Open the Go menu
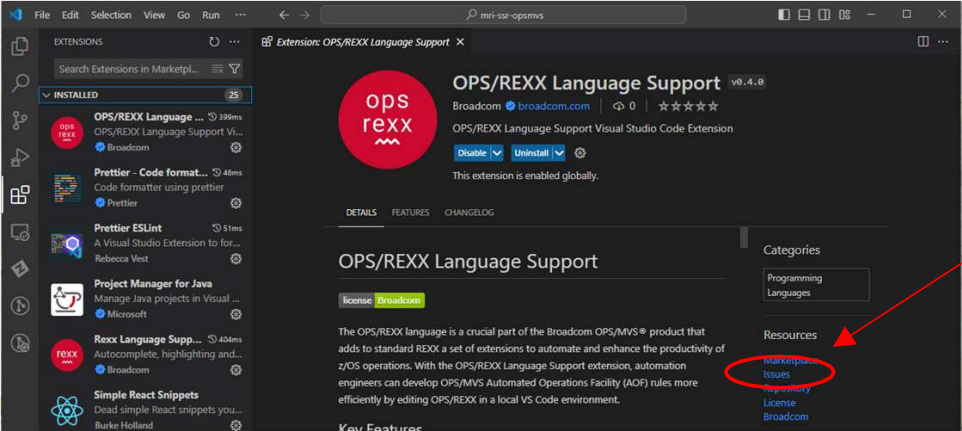Viewport: 962px width, 431px height. [183, 15]
